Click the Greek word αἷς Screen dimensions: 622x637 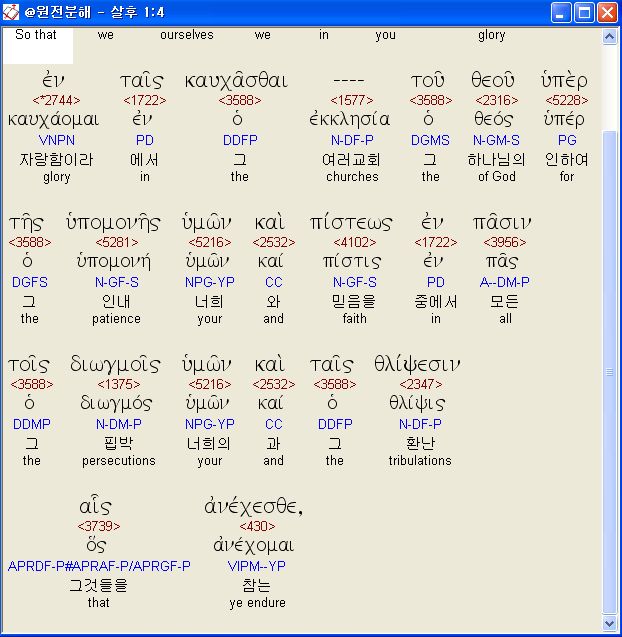pyautogui.click(x=95, y=506)
